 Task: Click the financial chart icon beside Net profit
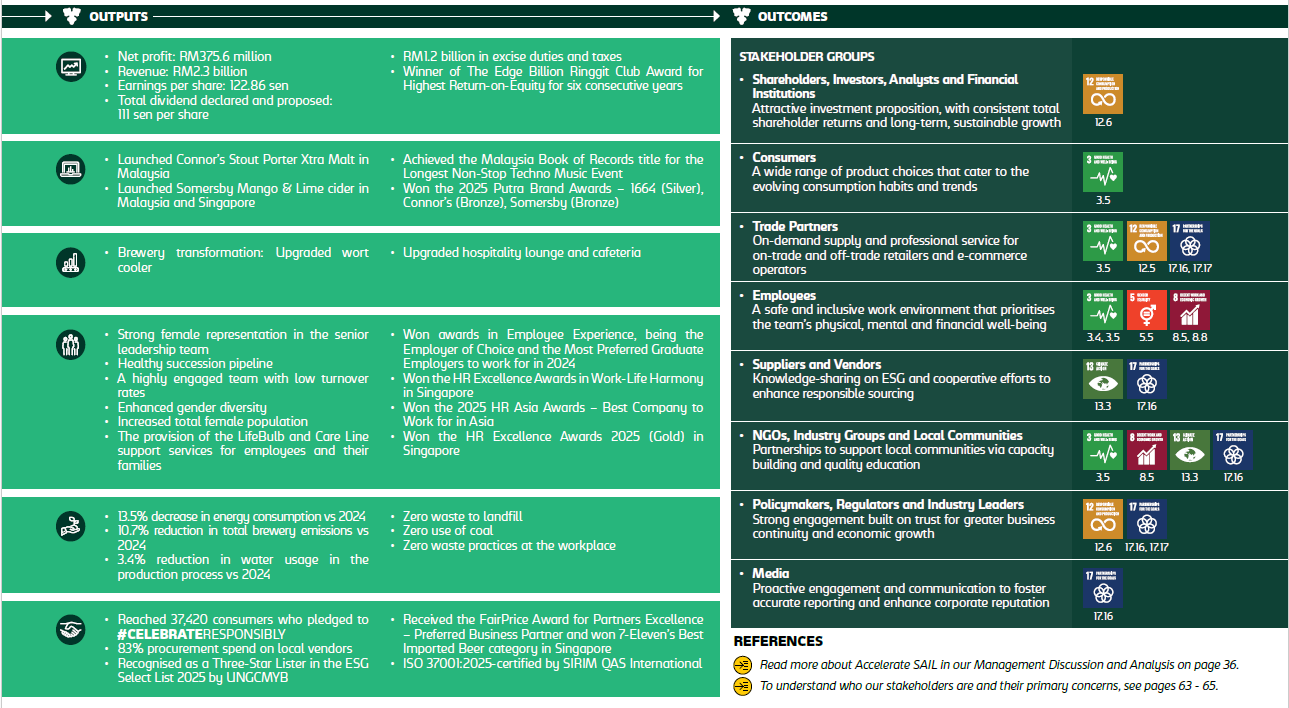coord(71,67)
